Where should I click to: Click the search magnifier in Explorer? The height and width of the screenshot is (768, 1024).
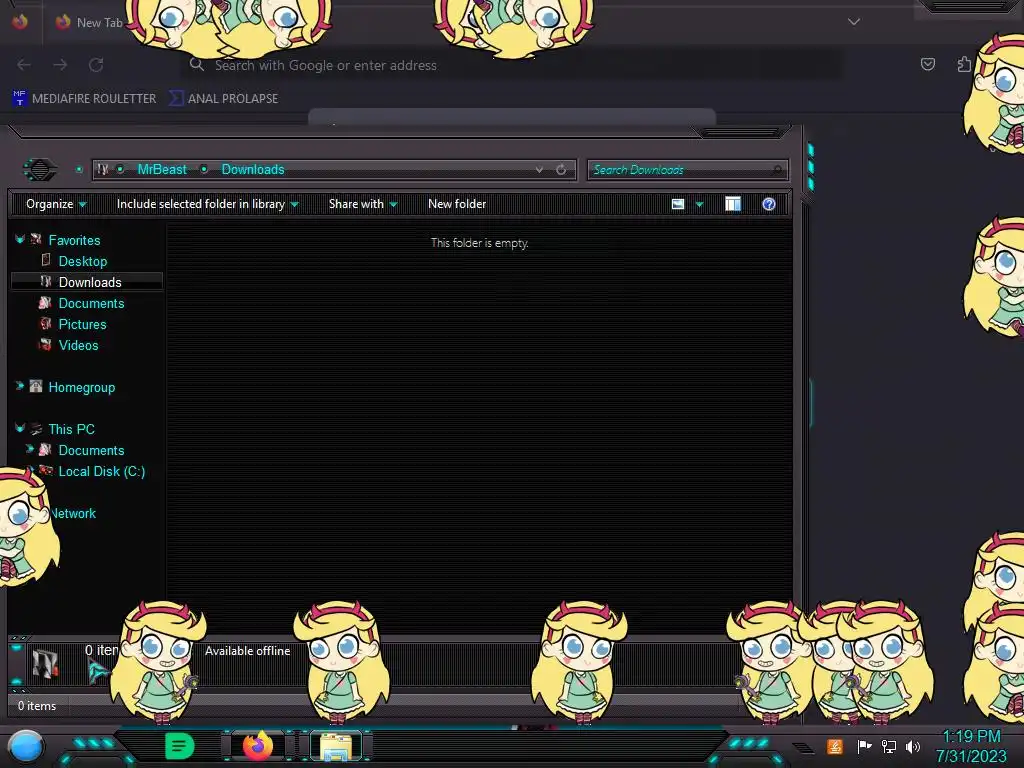click(x=777, y=170)
